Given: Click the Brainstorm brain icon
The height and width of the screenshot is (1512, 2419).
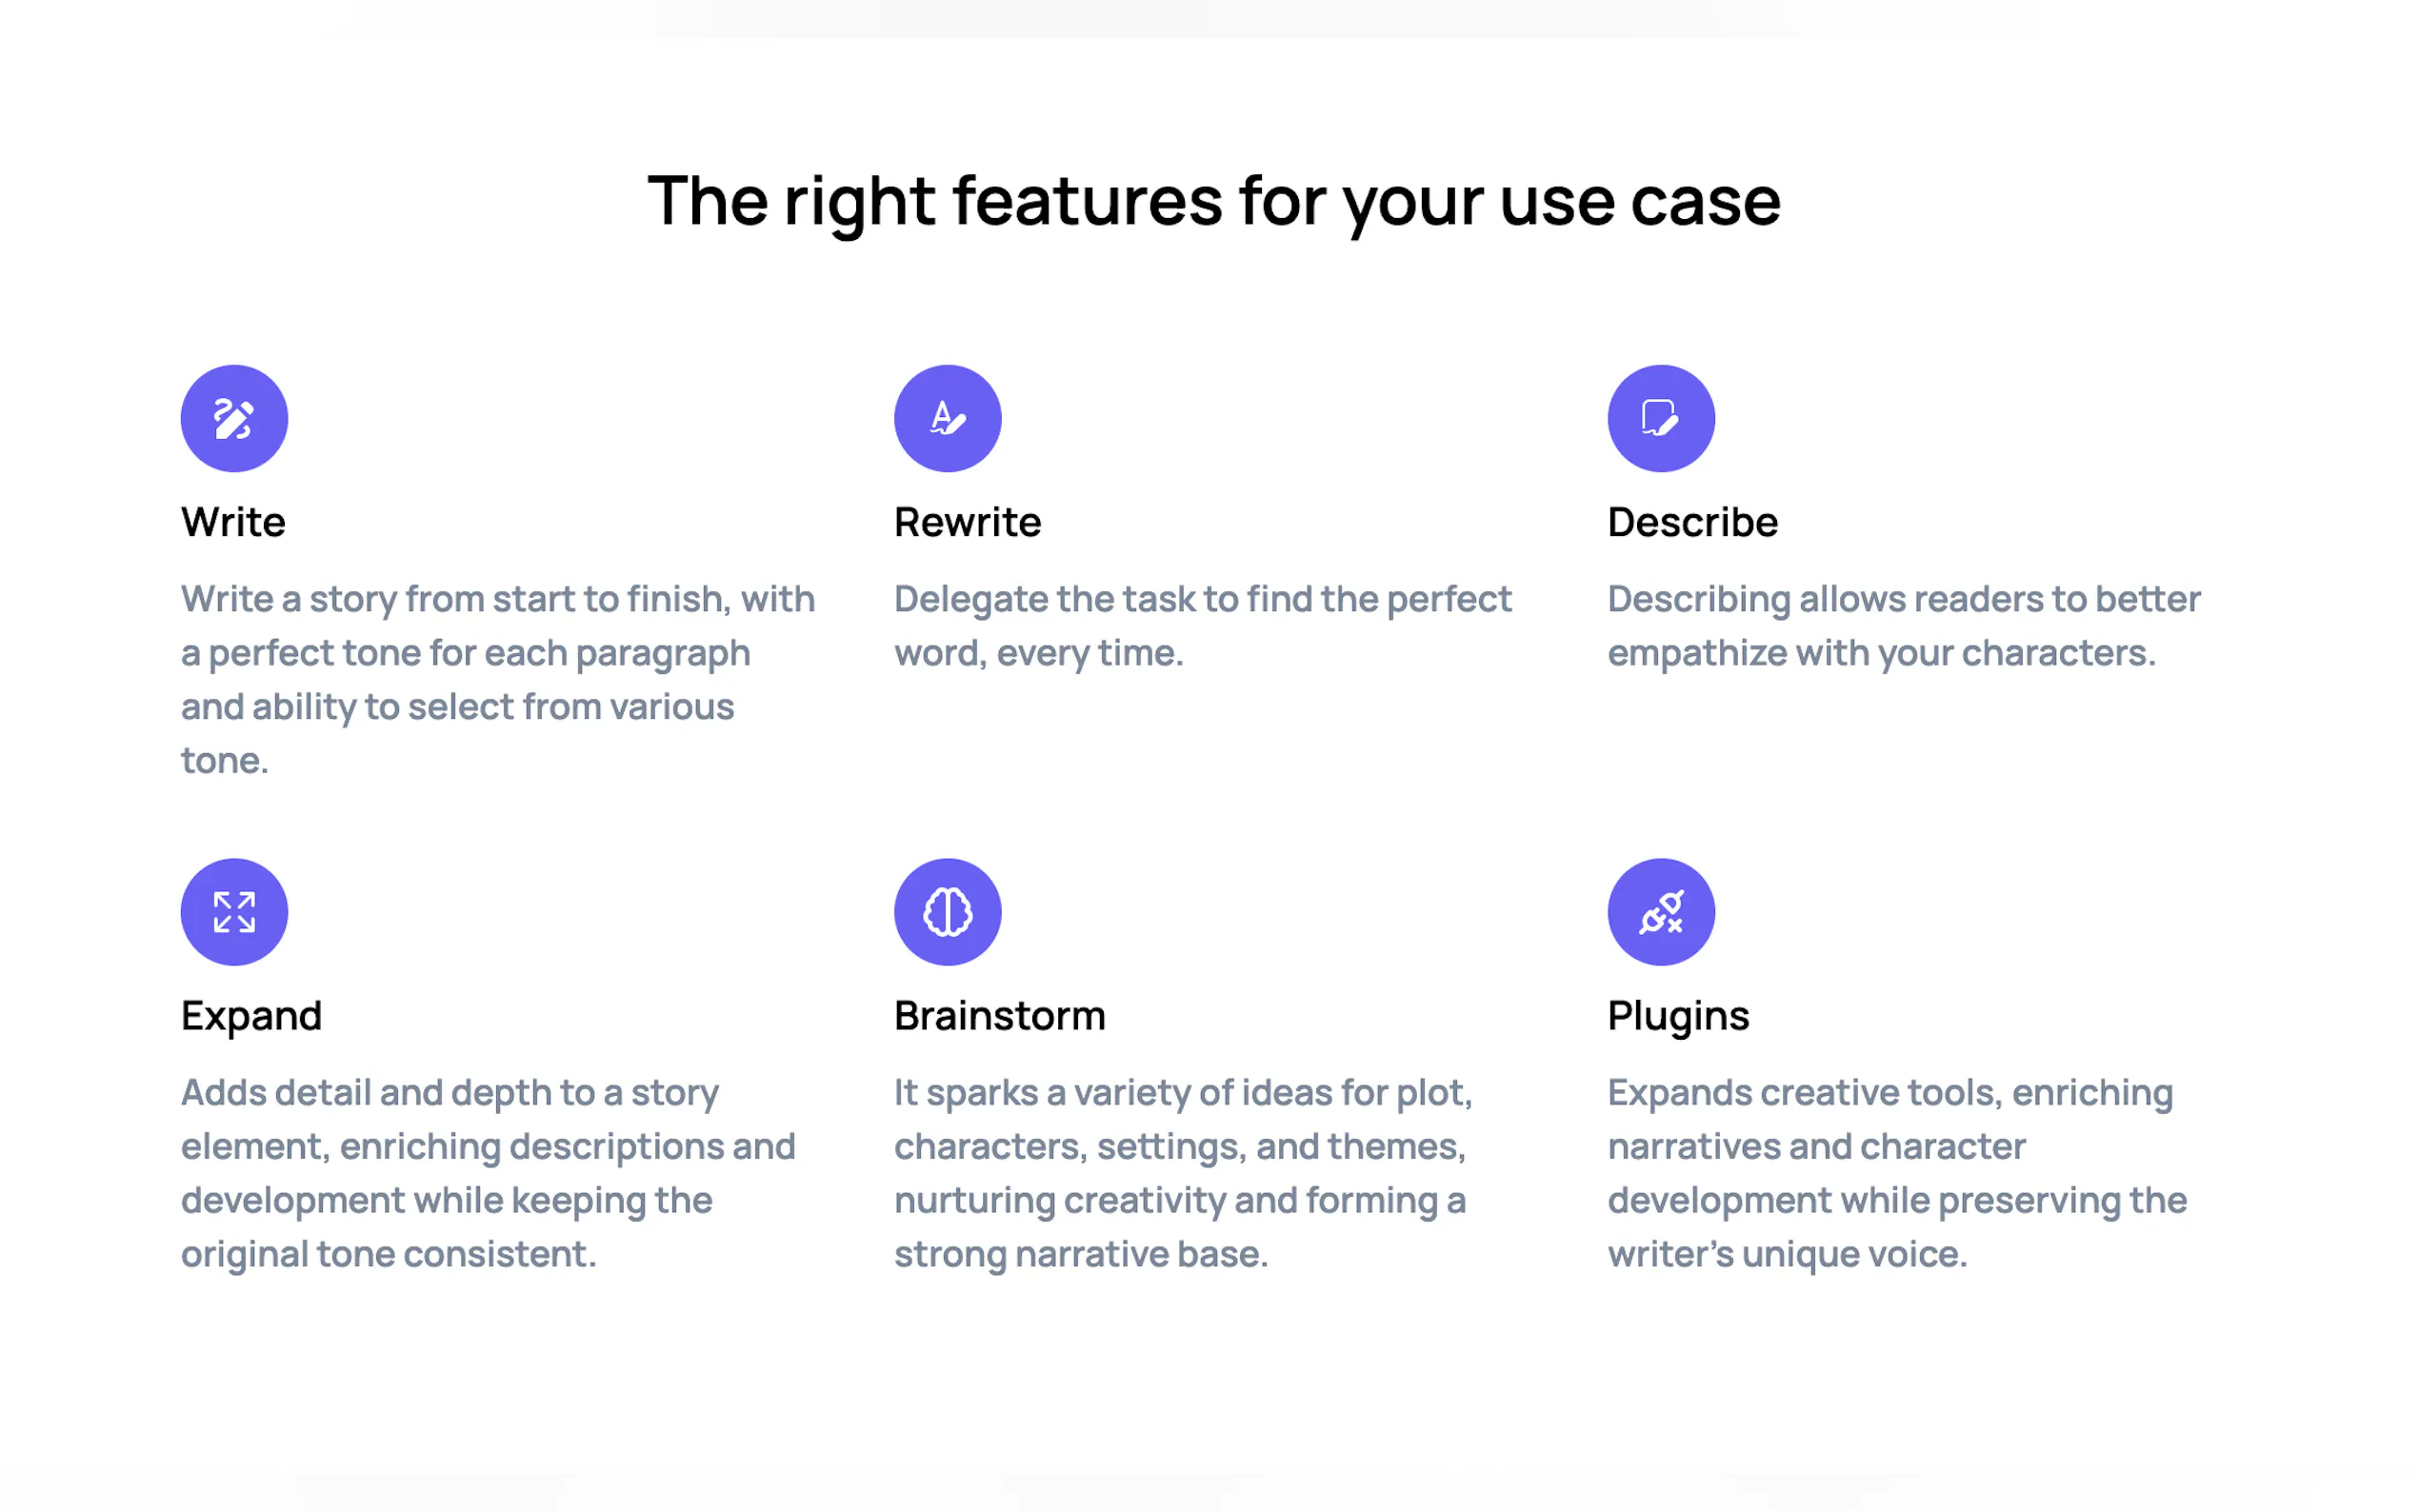Looking at the screenshot, I should pos(947,911).
